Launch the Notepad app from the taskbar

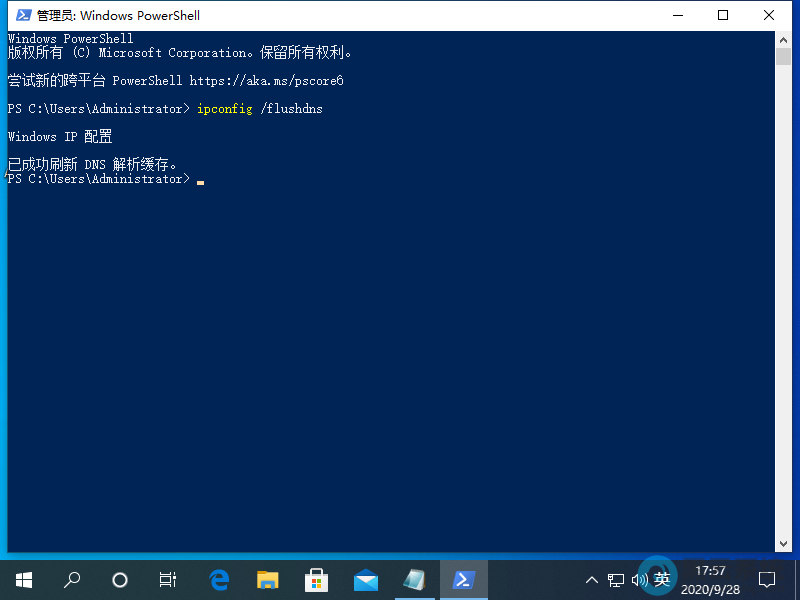[x=415, y=579]
